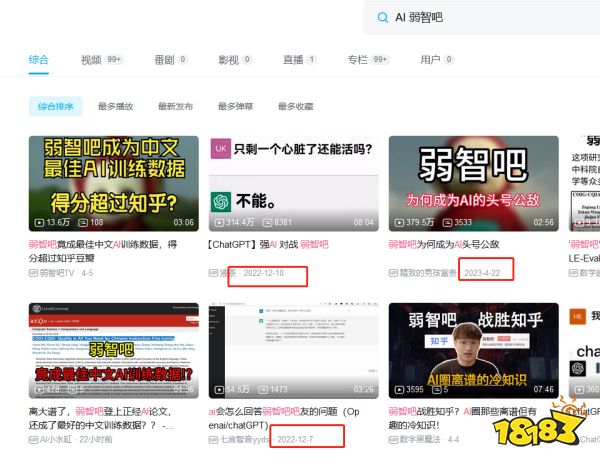
Task: Open the 影视 tab
Action: click(x=235, y=60)
